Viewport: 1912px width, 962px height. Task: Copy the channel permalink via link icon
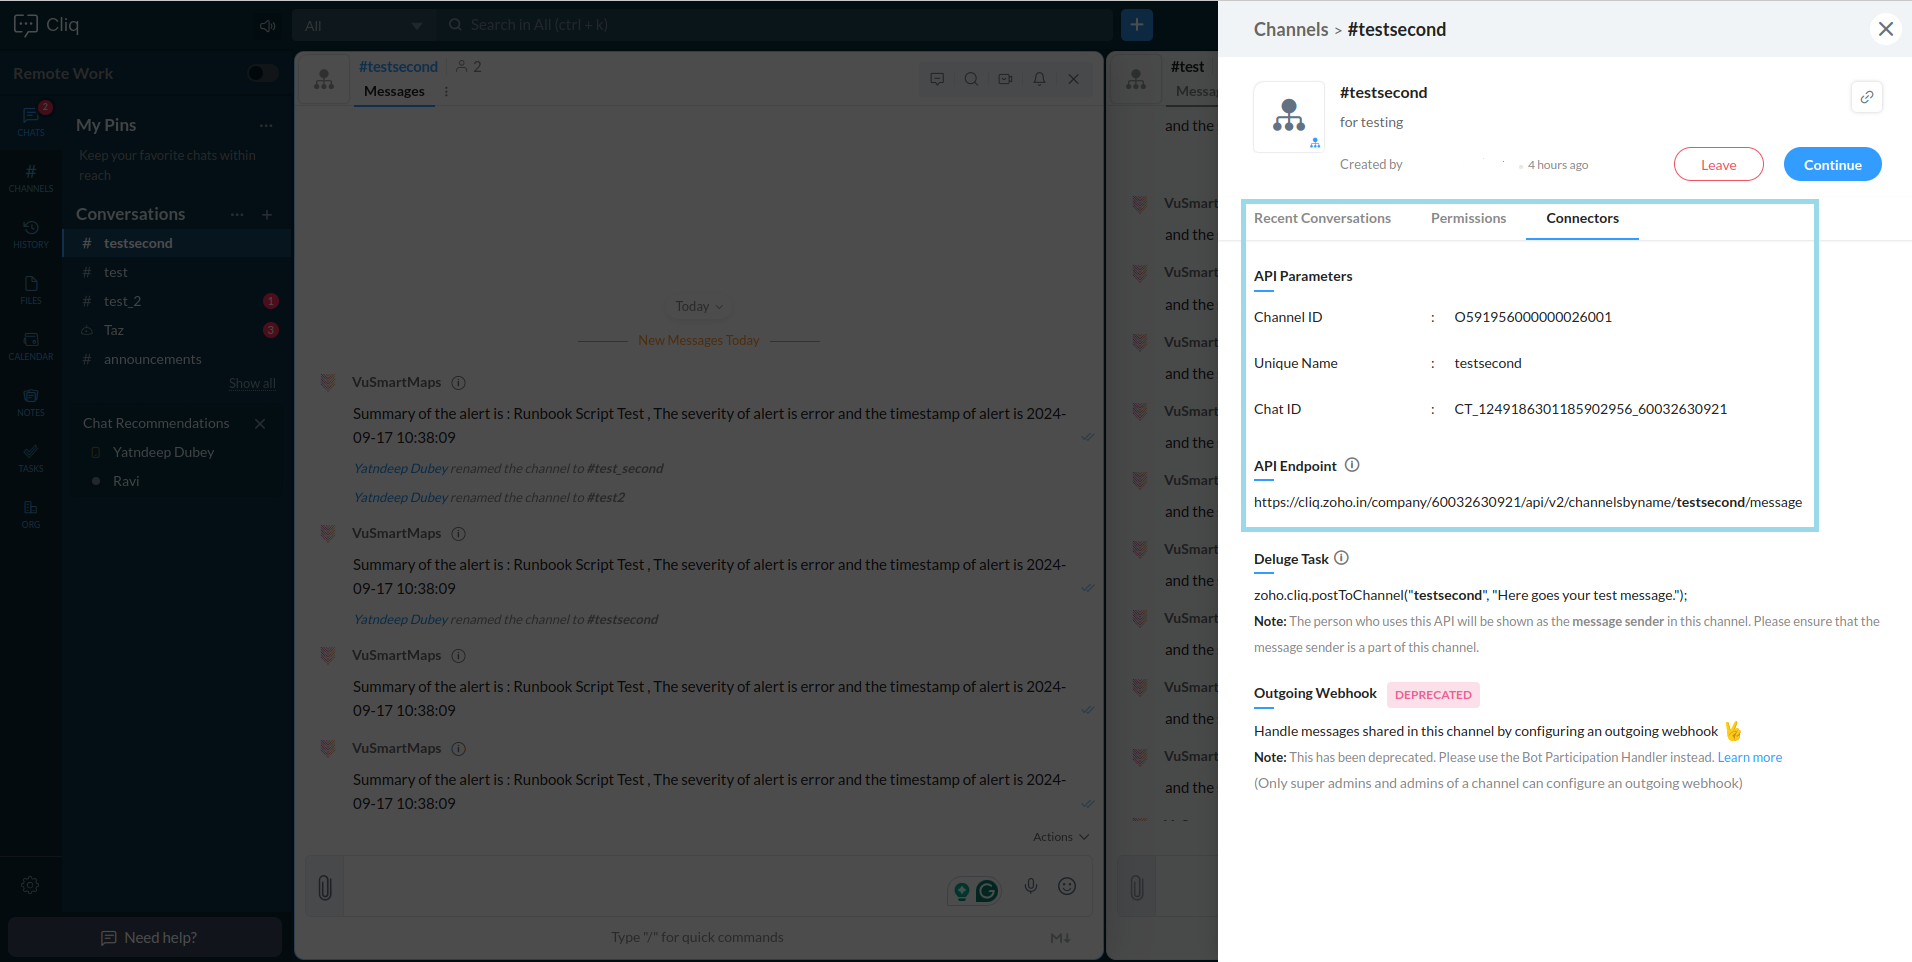(x=1866, y=97)
